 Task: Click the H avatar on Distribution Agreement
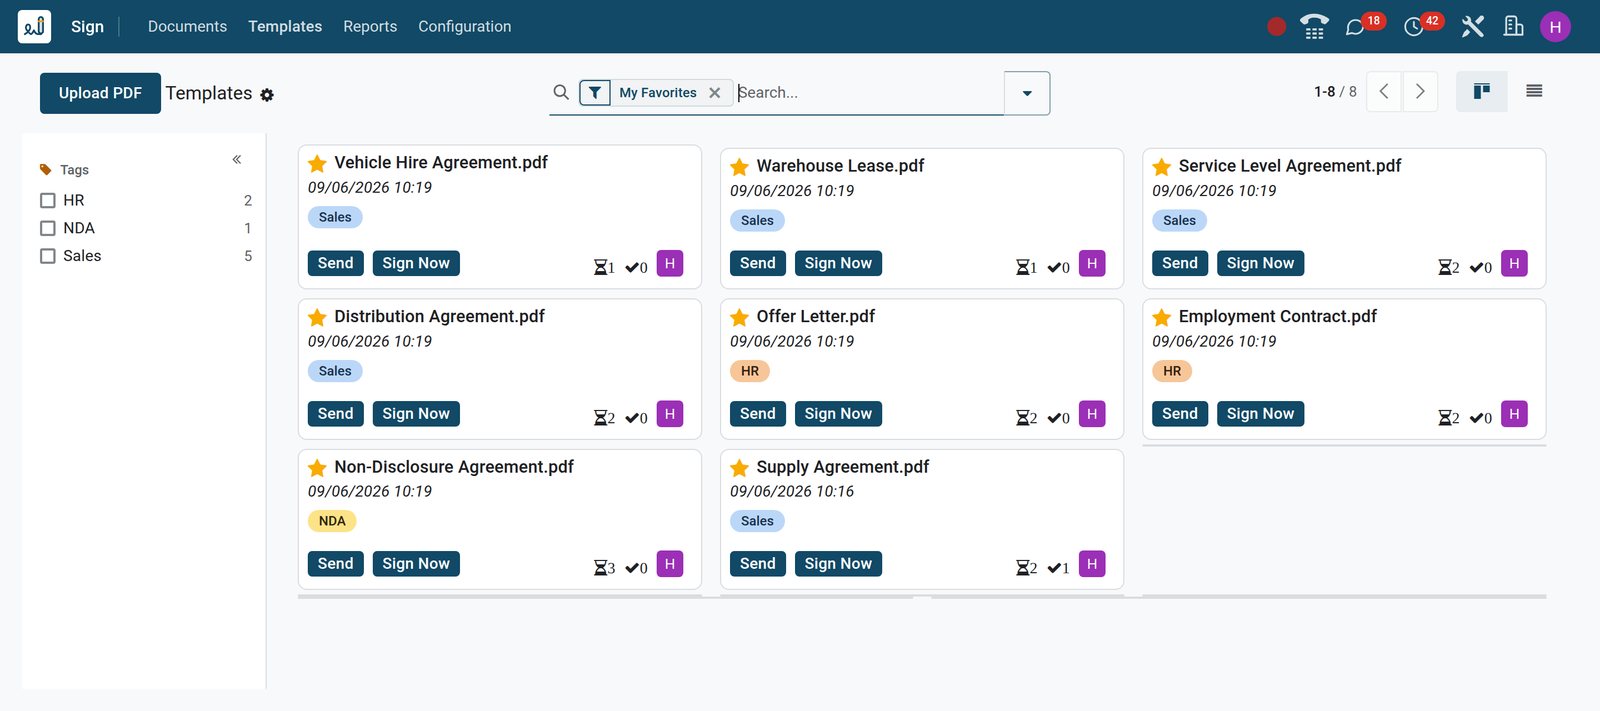tap(670, 414)
